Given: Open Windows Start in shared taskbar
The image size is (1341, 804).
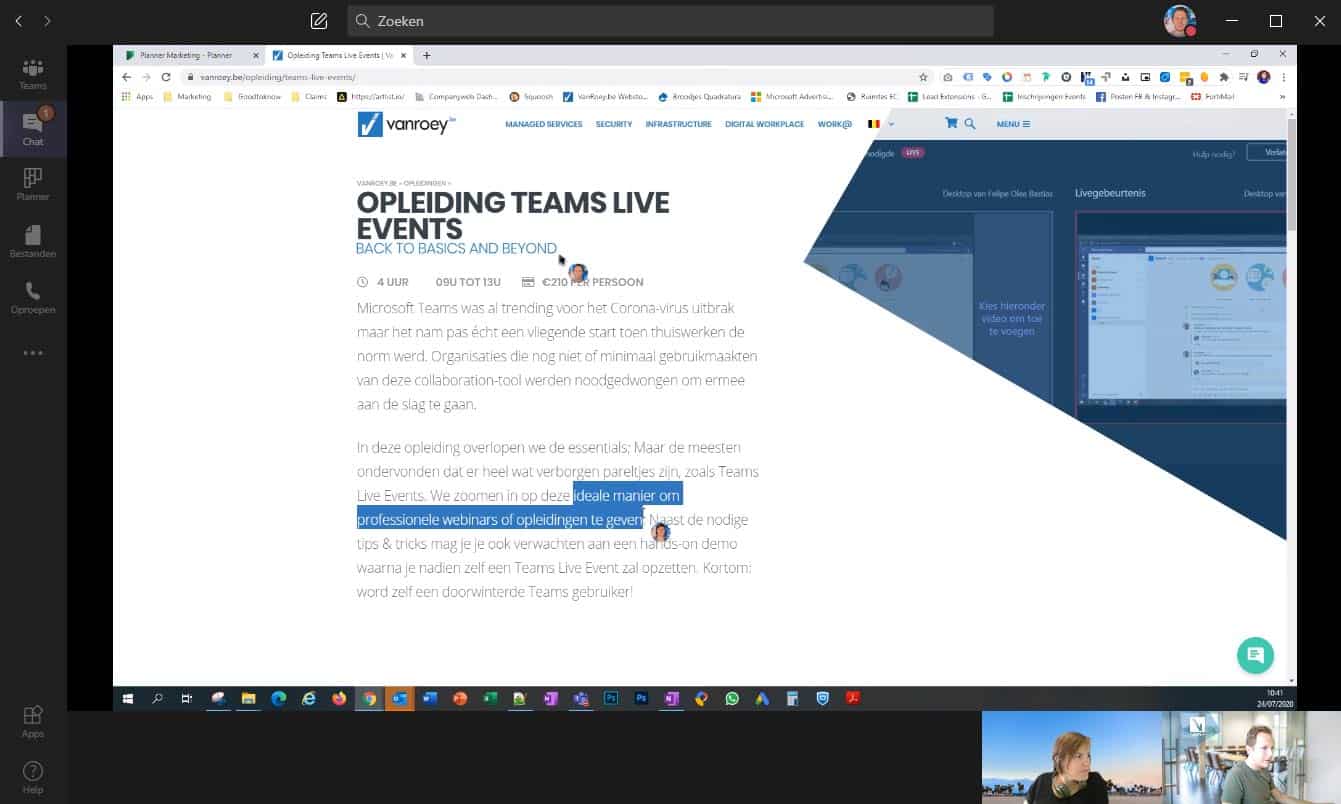Looking at the screenshot, I should (x=128, y=699).
